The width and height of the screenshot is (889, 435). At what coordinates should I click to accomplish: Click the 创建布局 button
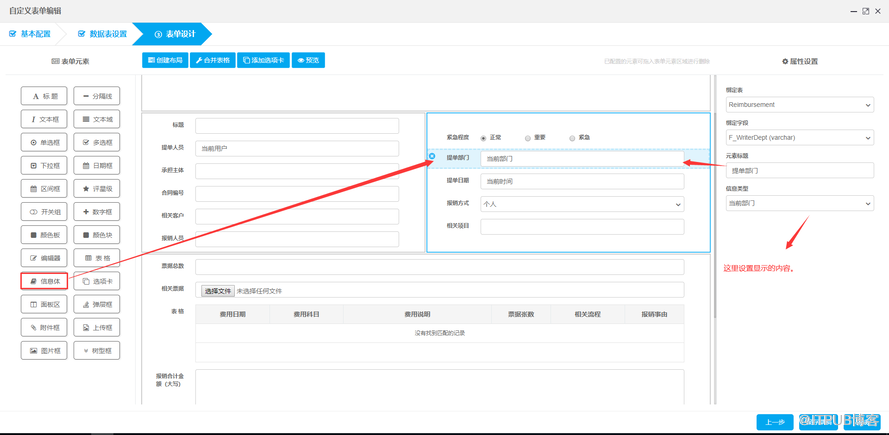click(x=165, y=60)
